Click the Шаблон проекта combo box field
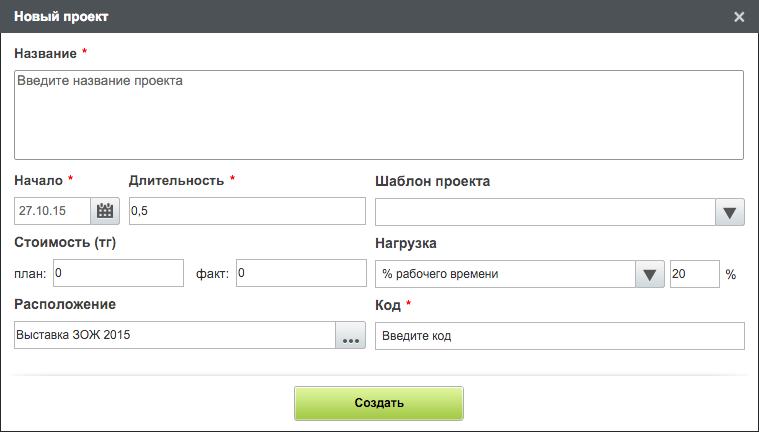The height and width of the screenshot is (432, 759). [x=545, y=212]
